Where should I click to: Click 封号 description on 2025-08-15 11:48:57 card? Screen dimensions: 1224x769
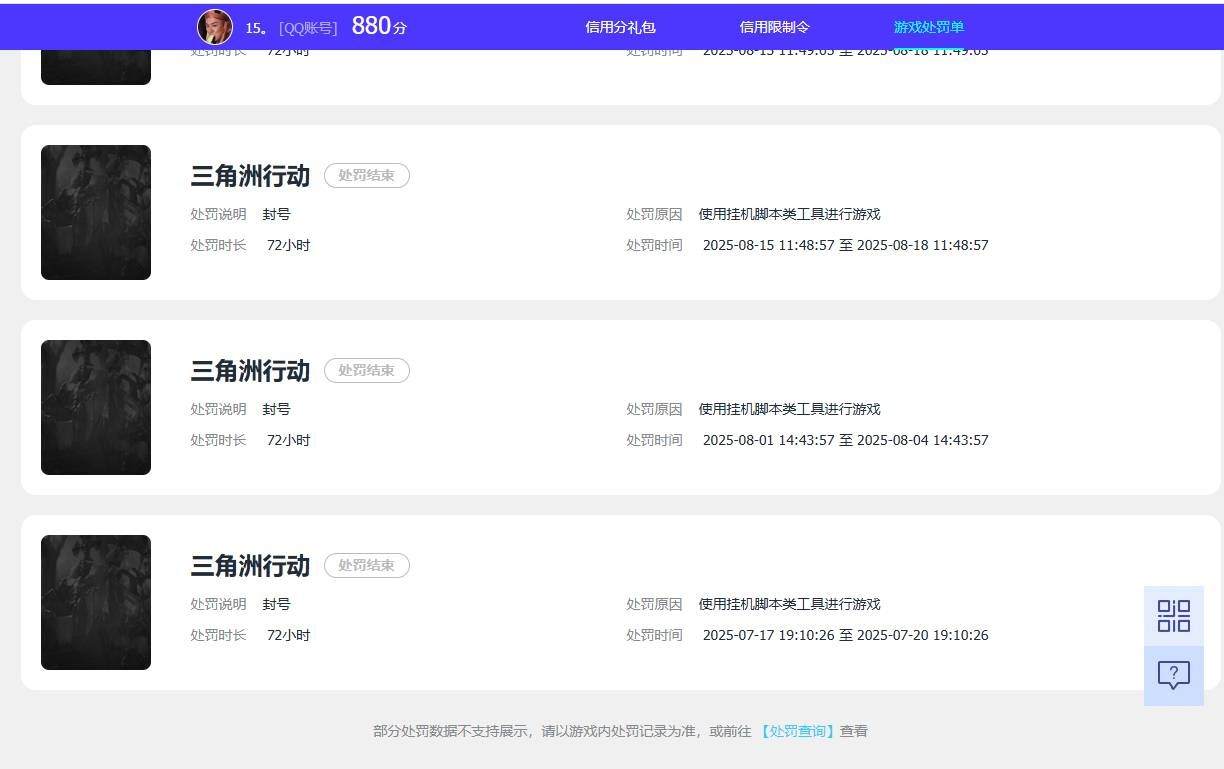277,214
